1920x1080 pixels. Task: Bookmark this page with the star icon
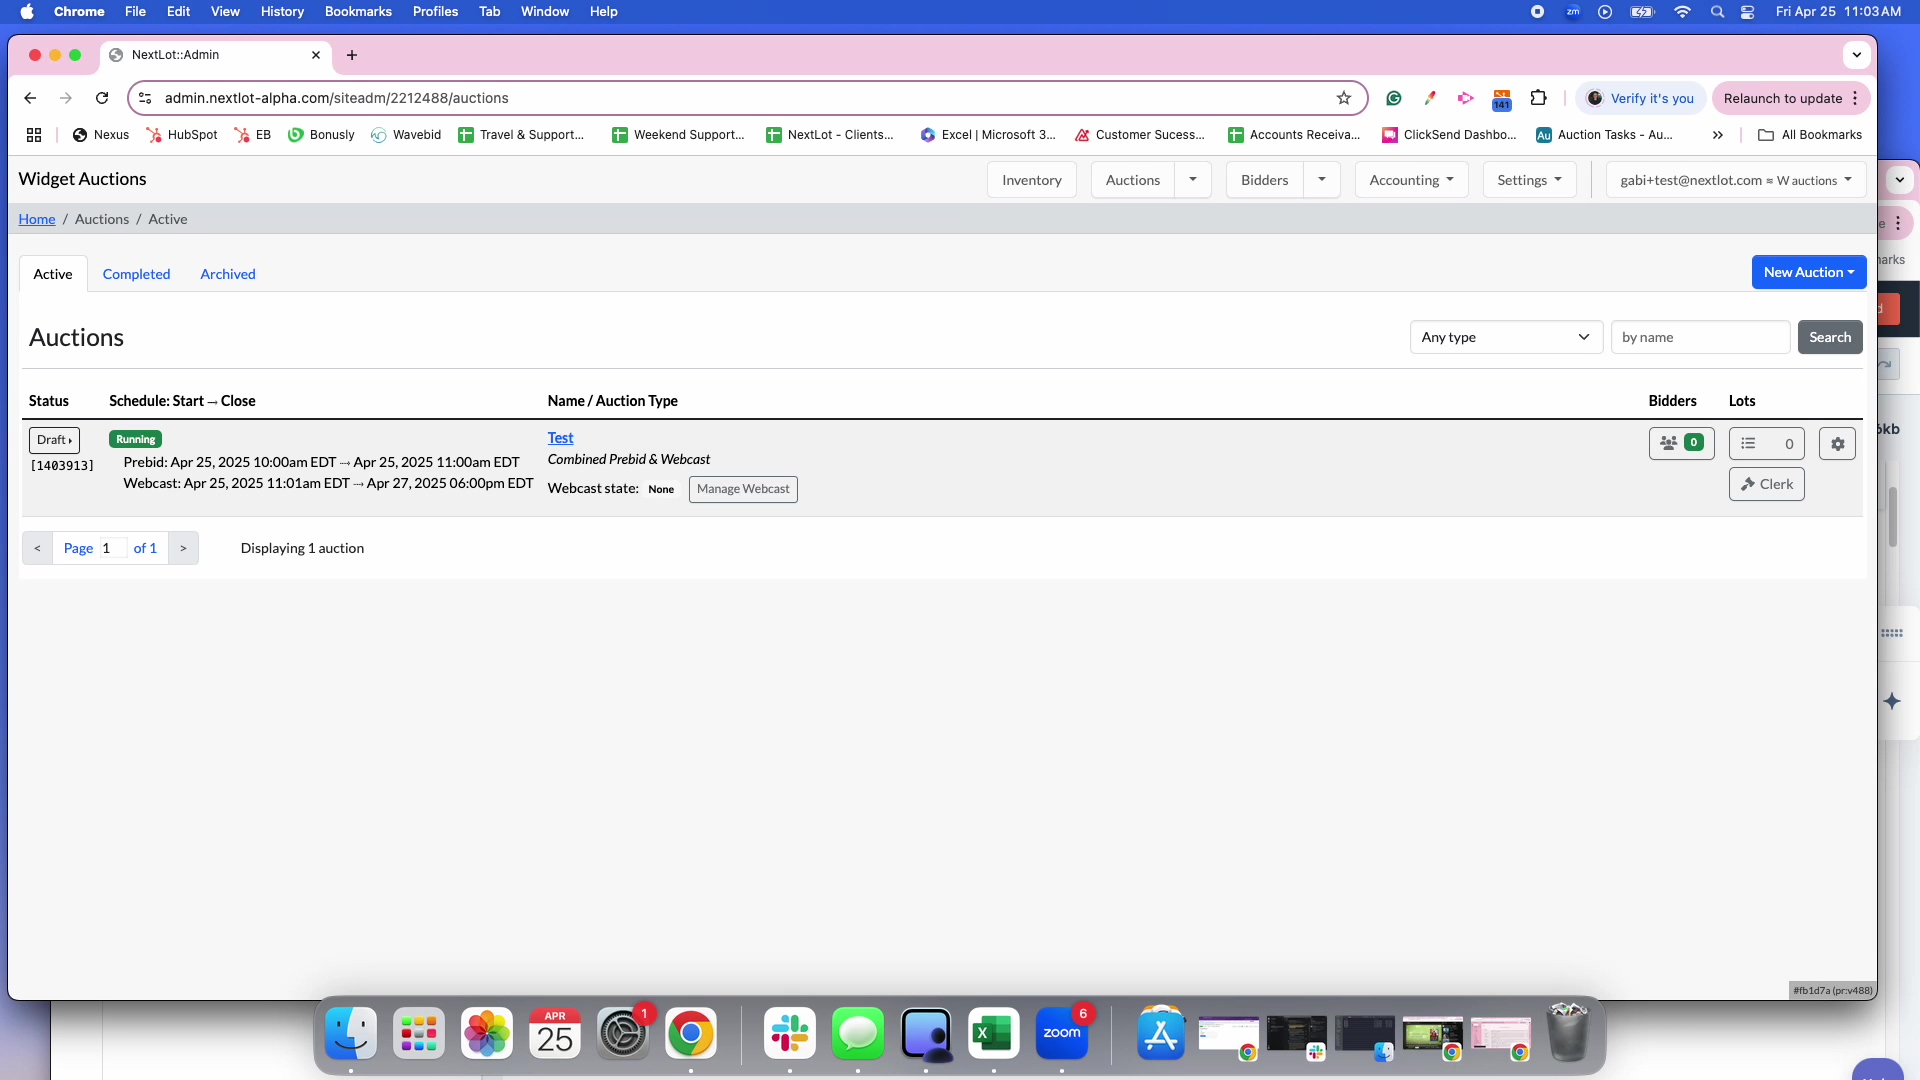(x=1344, y=98)
